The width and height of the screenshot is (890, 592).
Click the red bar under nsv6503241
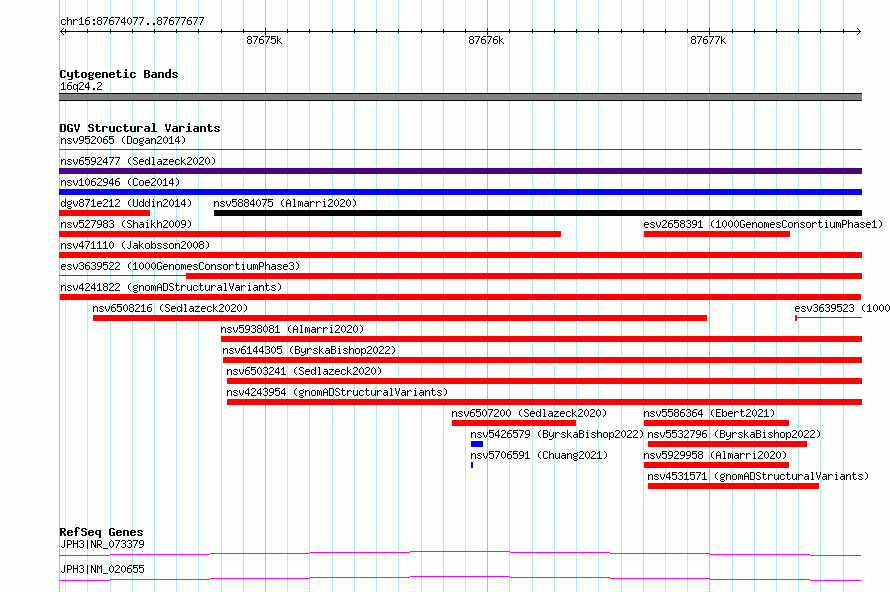pos(544,381)
